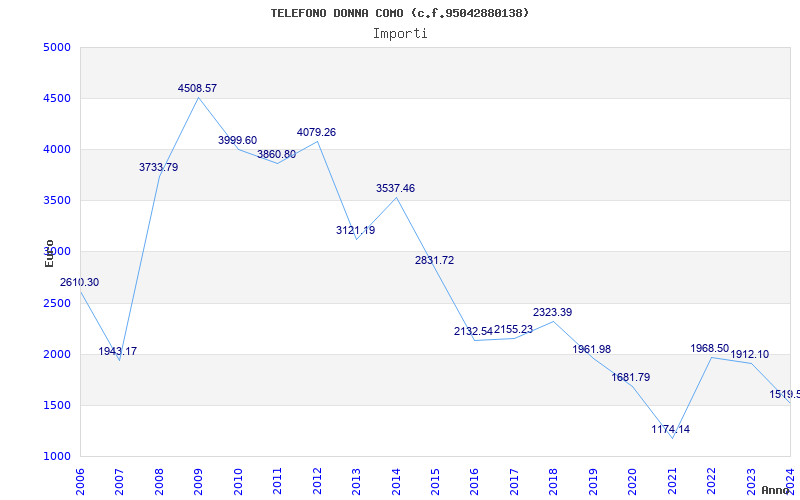Click the 3121.19 data label
This screenshot has width=800, height=500.
355,231
